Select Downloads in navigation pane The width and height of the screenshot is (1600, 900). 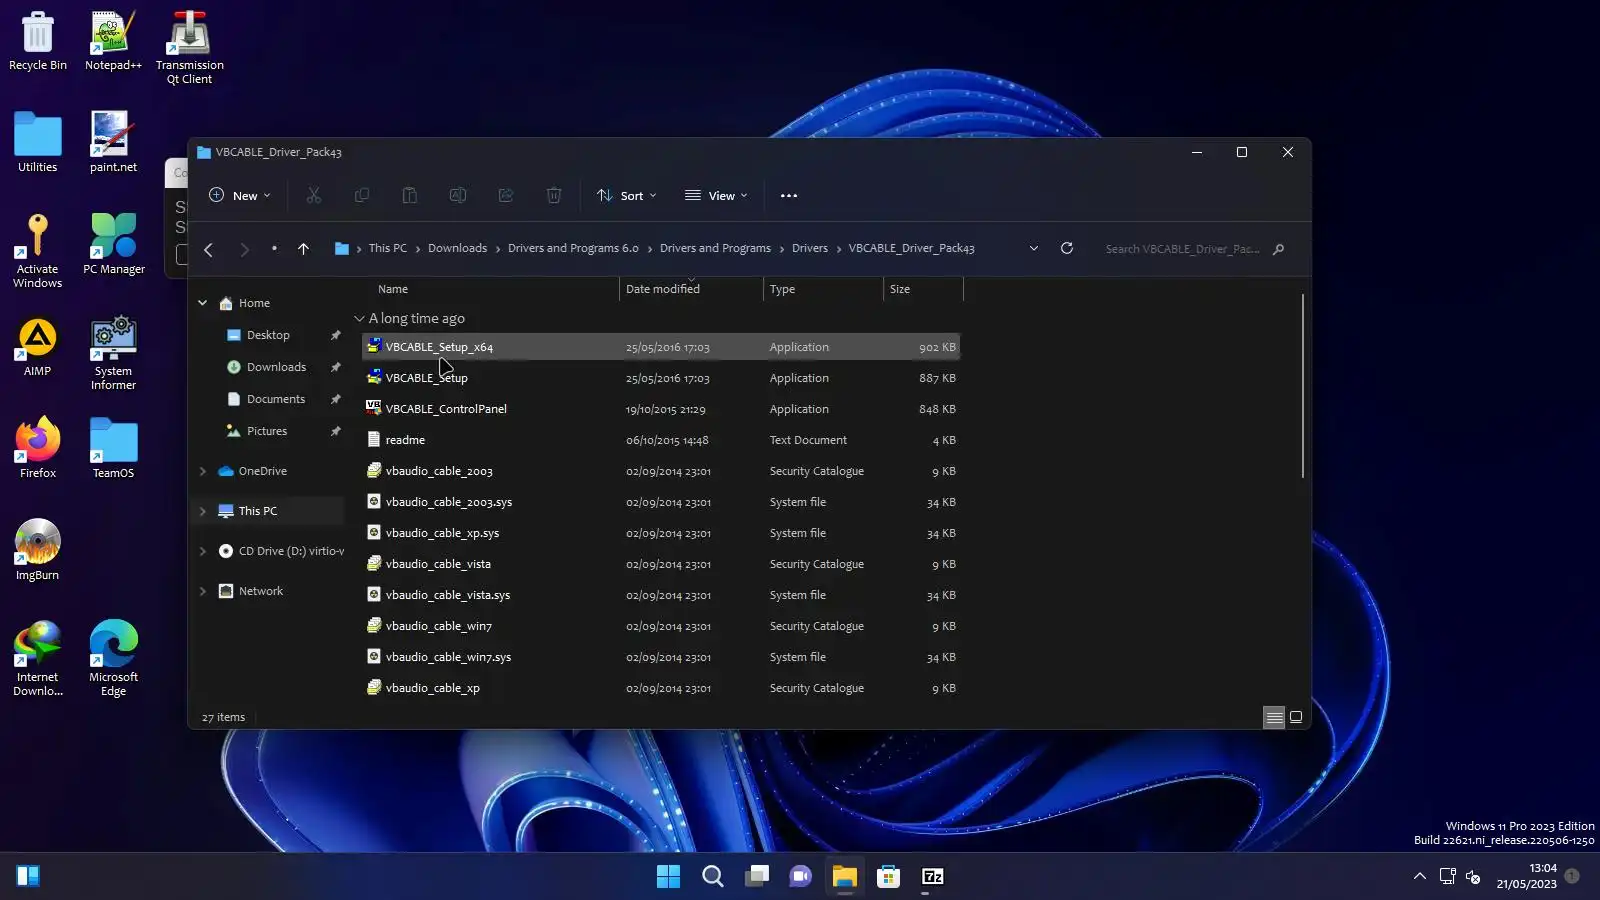point(277,367)
